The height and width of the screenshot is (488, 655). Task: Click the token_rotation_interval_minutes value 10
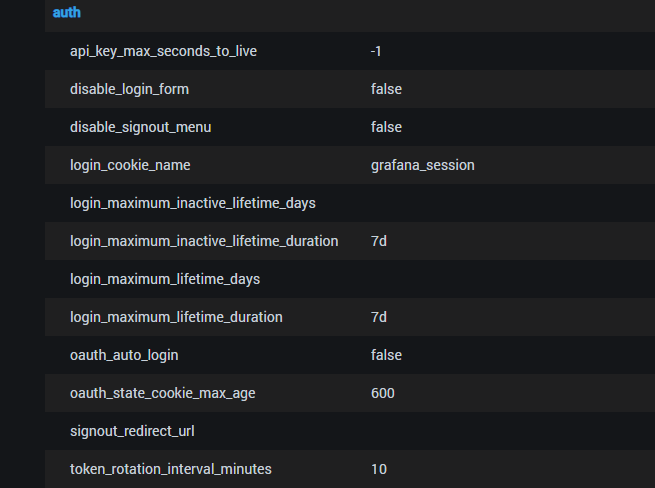click(x=379, y=469)
